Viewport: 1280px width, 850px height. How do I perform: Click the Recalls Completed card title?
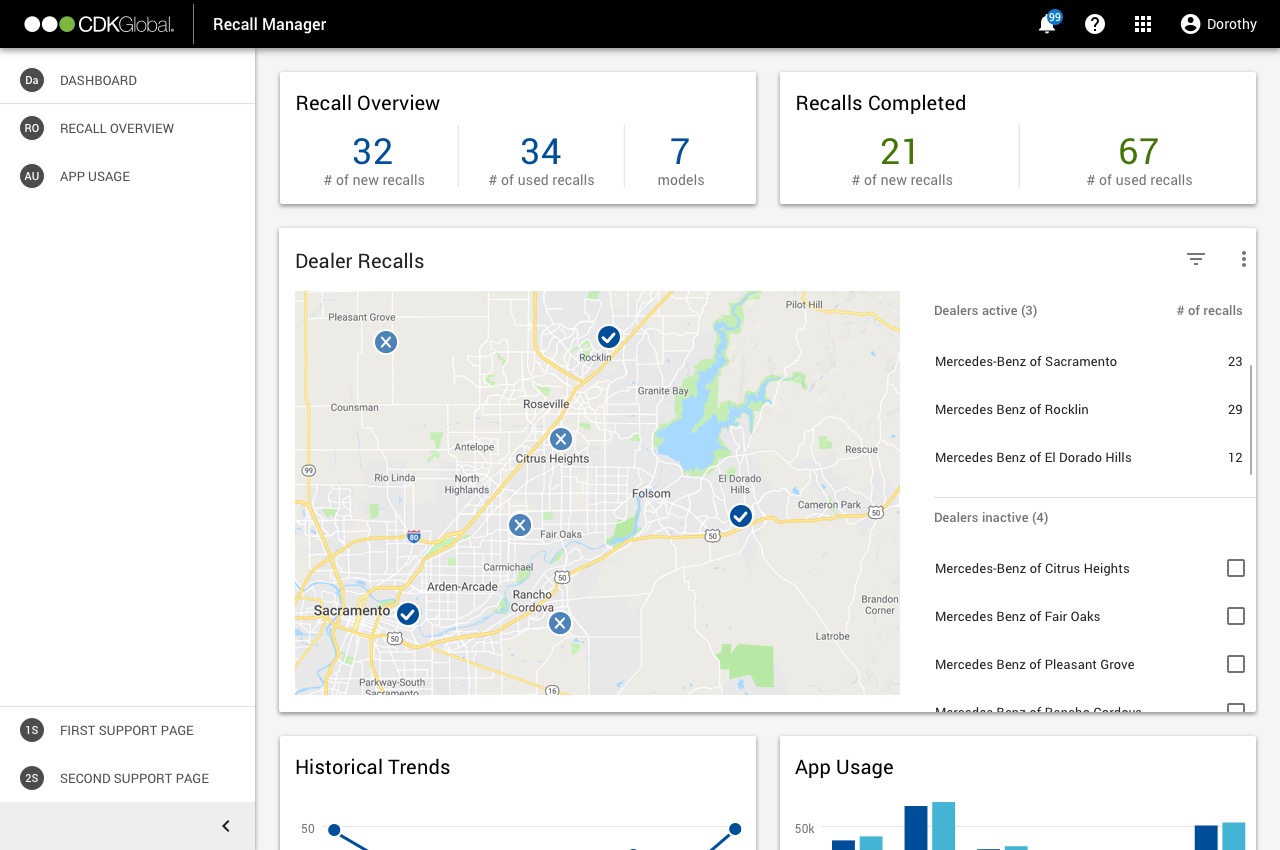click(881, 103)
